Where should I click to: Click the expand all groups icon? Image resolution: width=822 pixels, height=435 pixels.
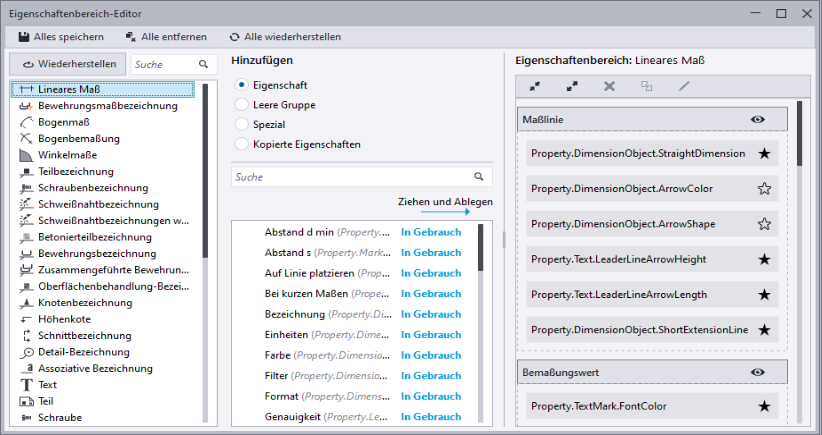click(x=572, y=87)
